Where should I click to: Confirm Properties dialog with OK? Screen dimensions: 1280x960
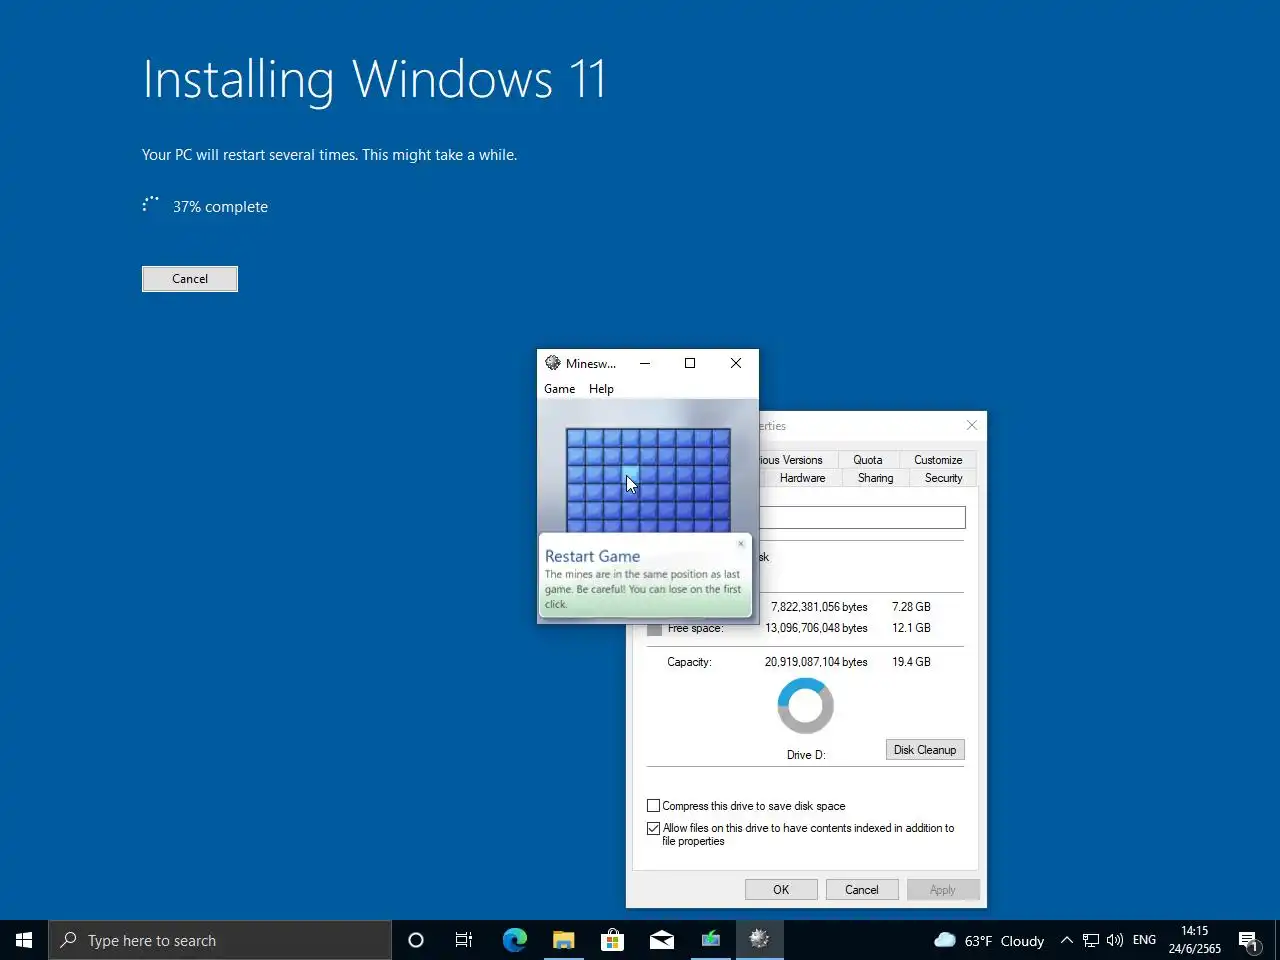click(781, 890)
